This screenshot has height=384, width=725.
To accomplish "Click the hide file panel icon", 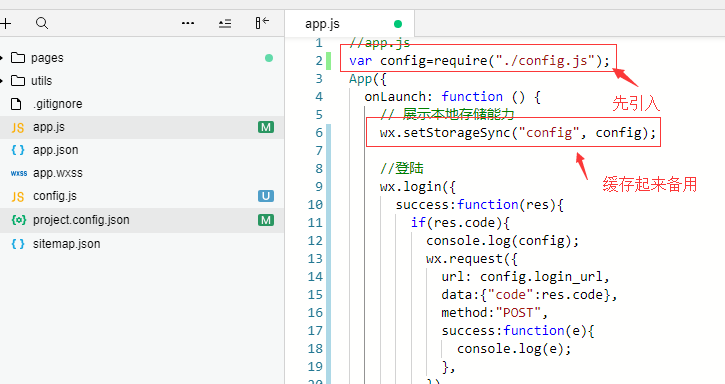I will click(x=262, y=23).
